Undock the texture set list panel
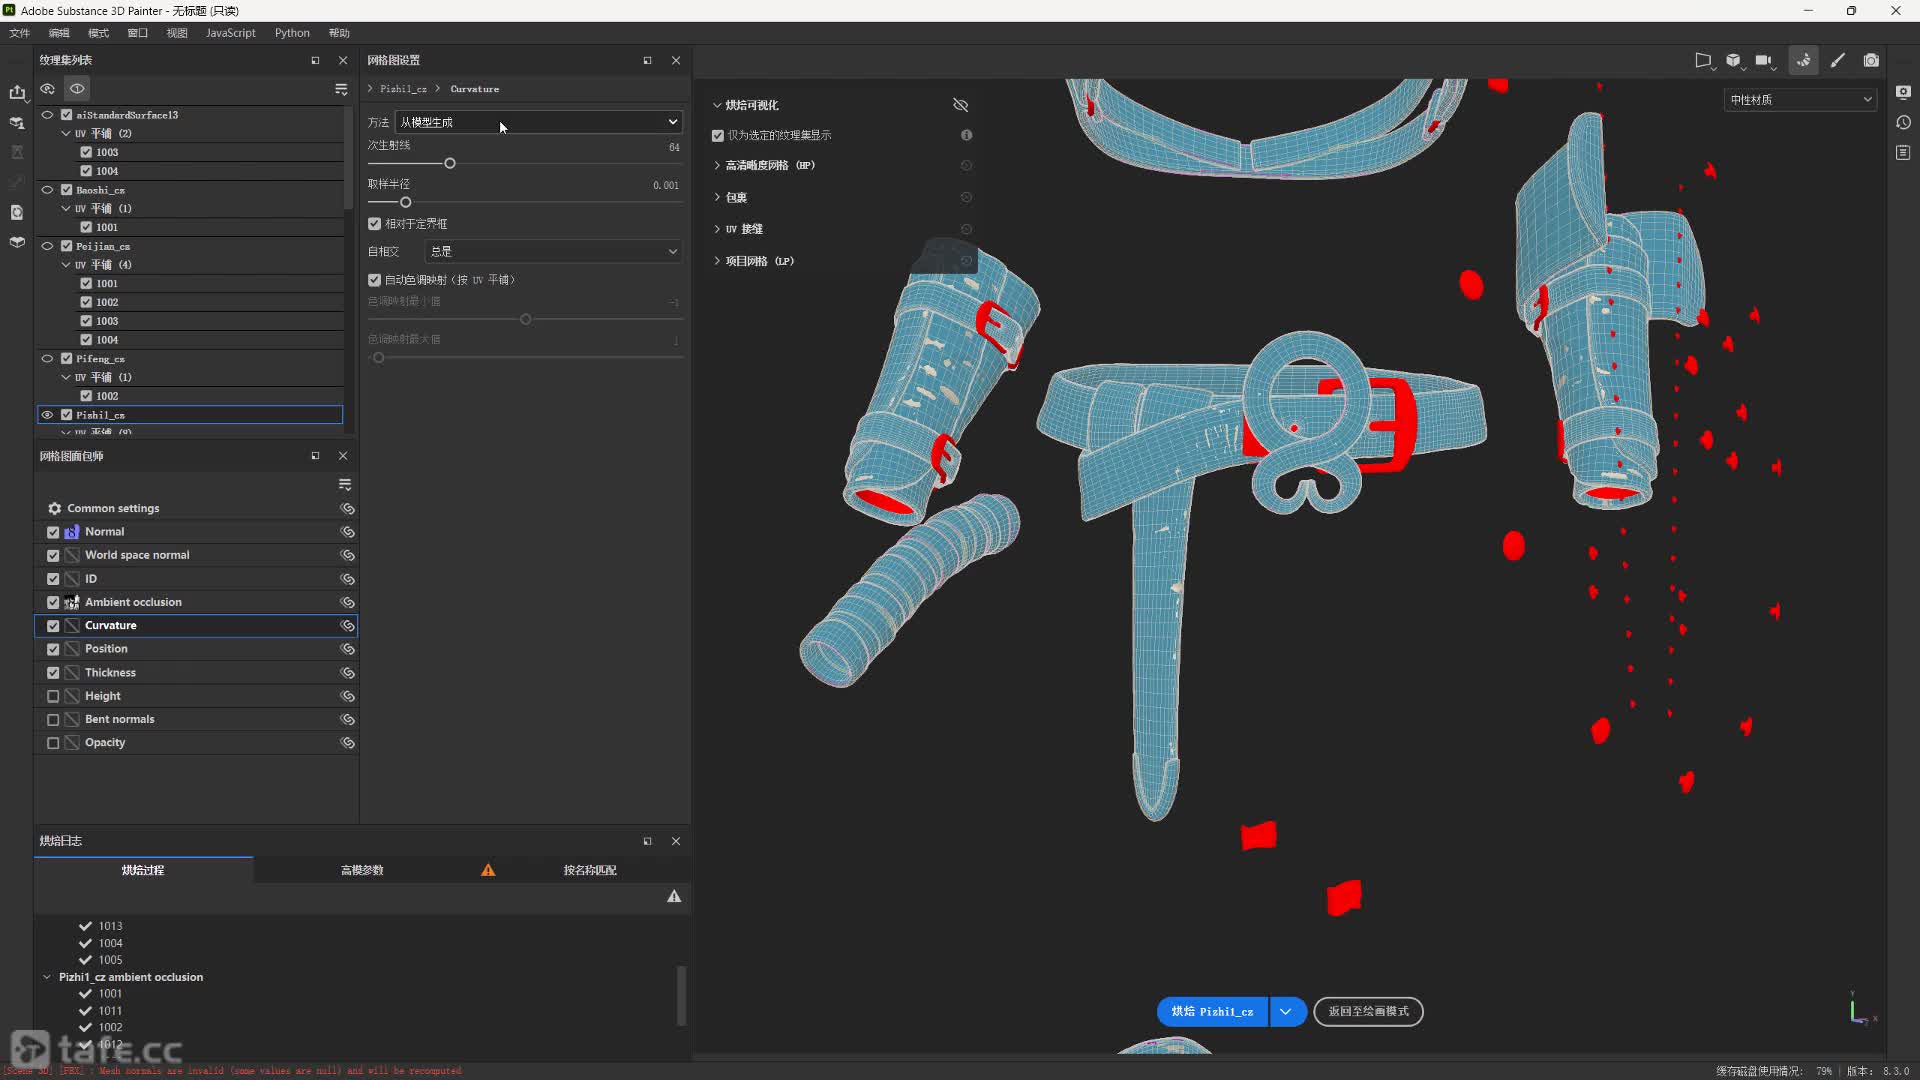Viewport: 1920px width, 1080px height. [315, 61]
